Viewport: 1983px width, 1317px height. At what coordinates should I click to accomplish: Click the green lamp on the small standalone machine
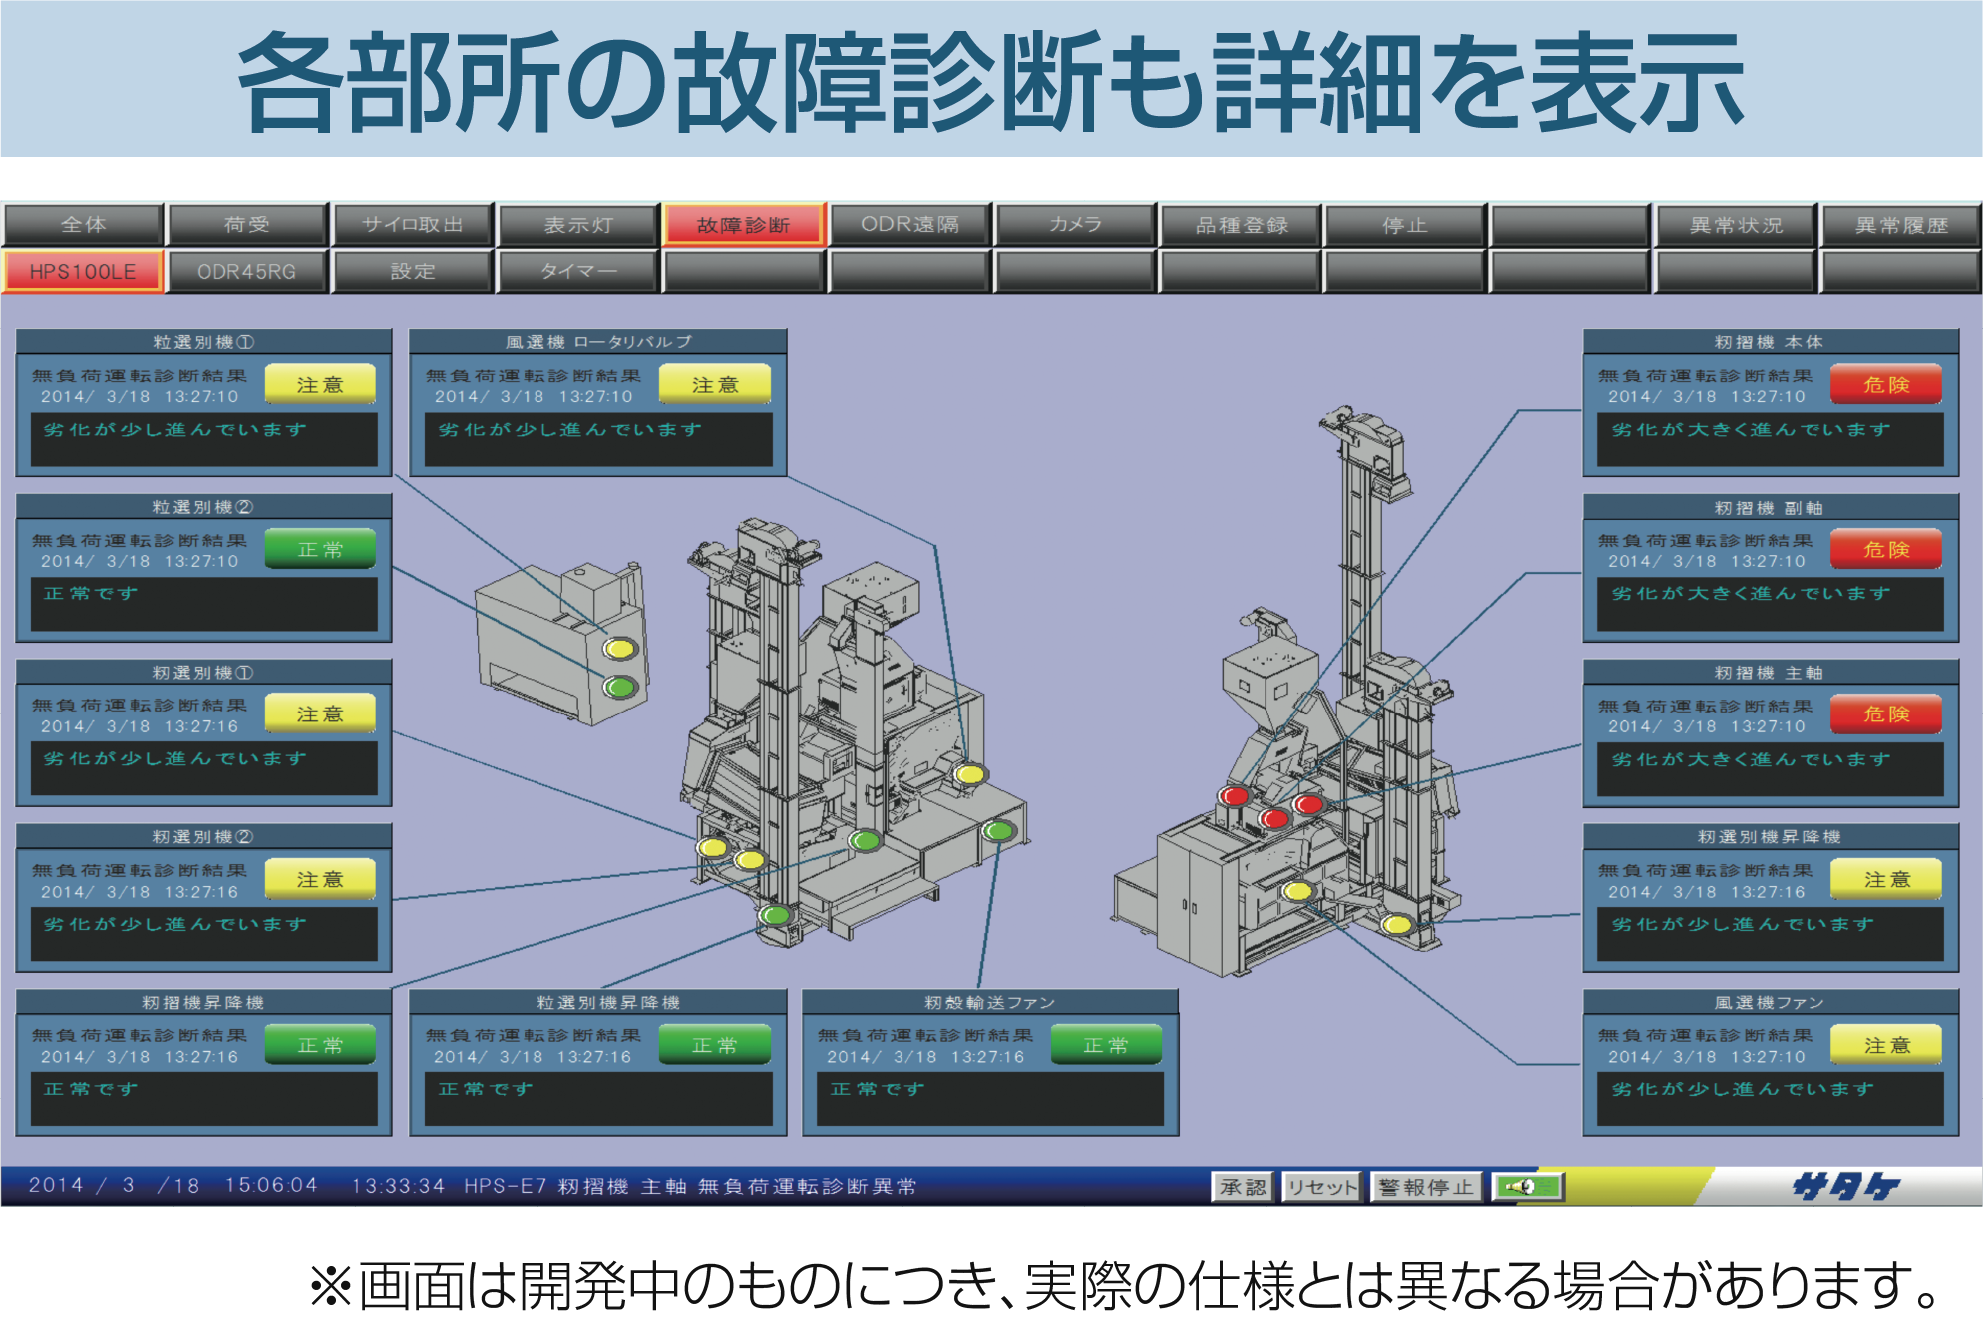click(x=620, y=687)
